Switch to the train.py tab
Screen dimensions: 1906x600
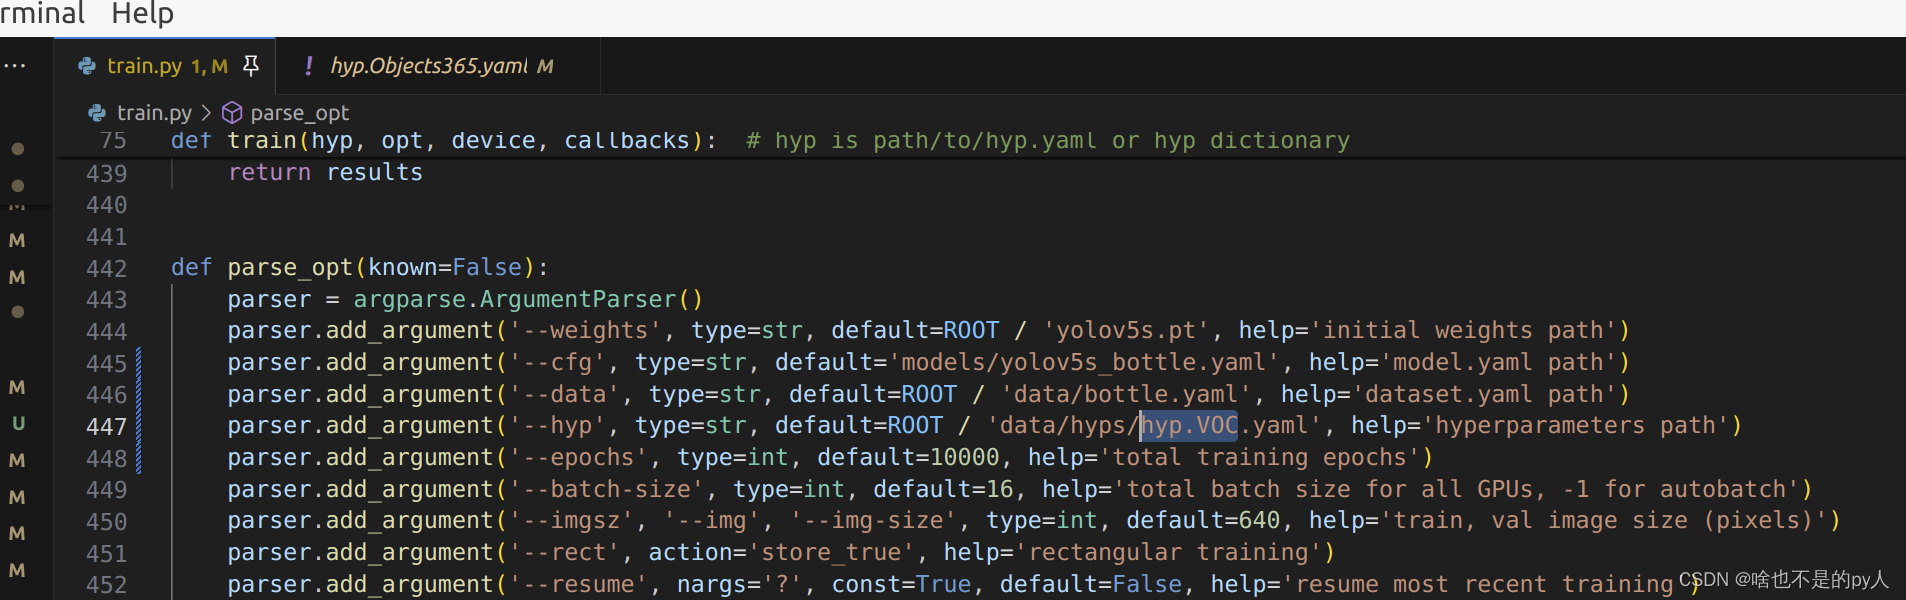[165, 66]
